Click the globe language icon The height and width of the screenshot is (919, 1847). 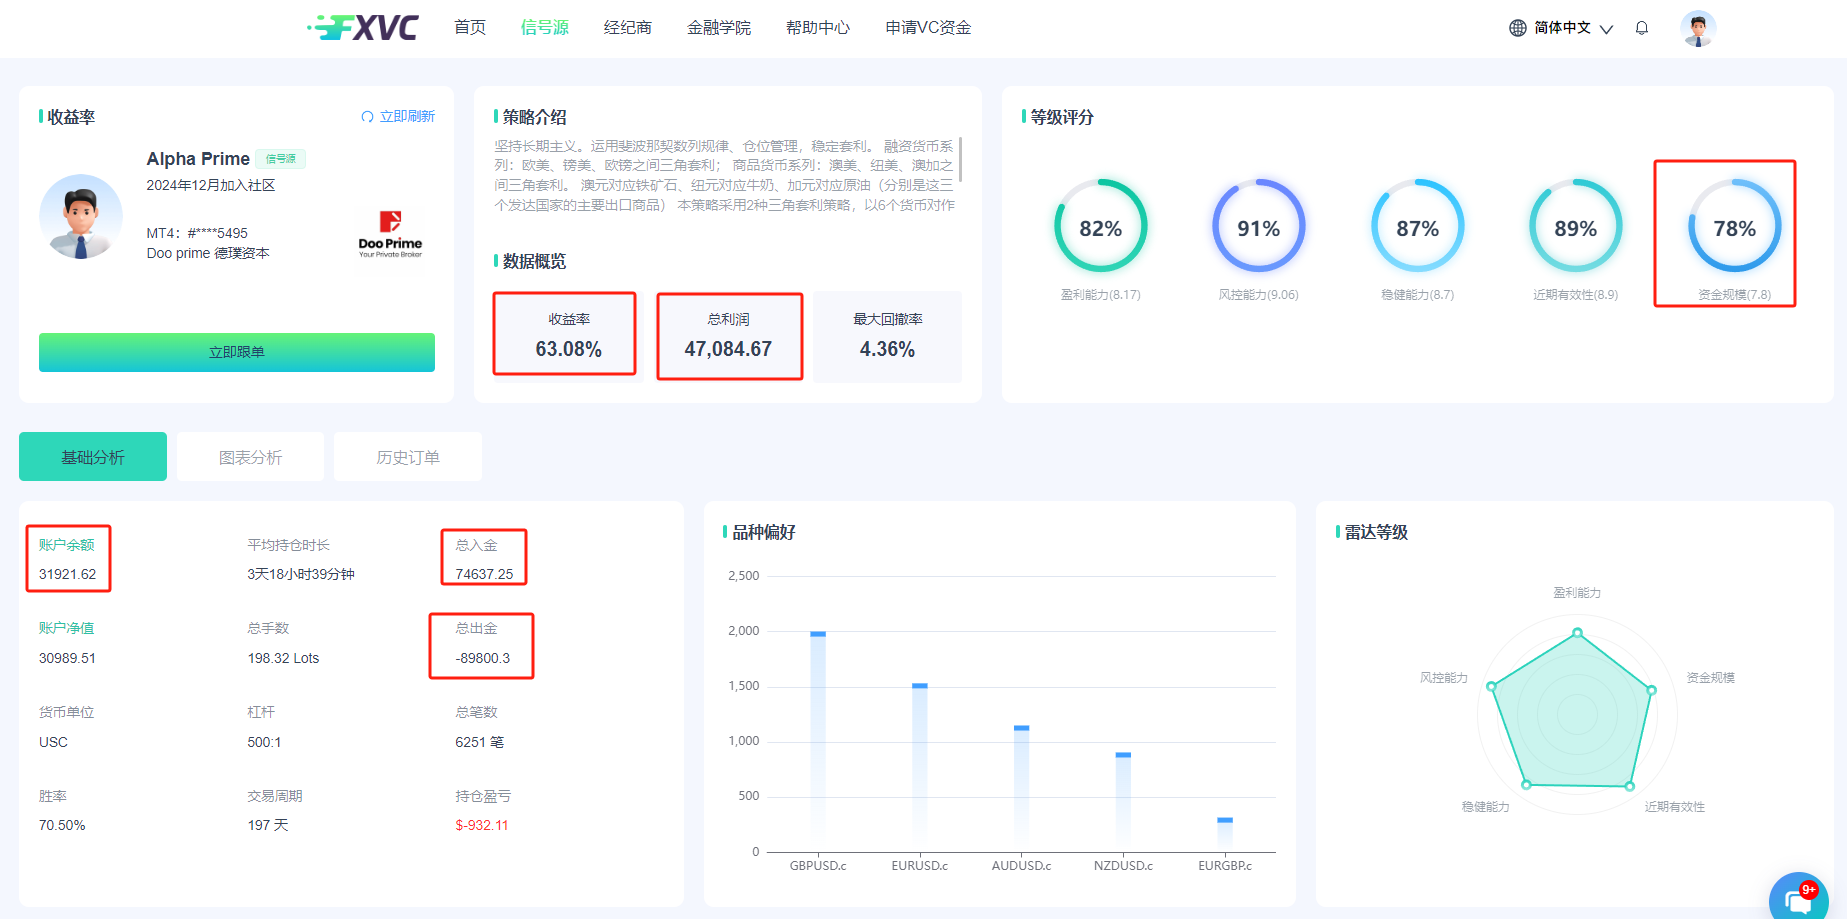[1517, 28]
